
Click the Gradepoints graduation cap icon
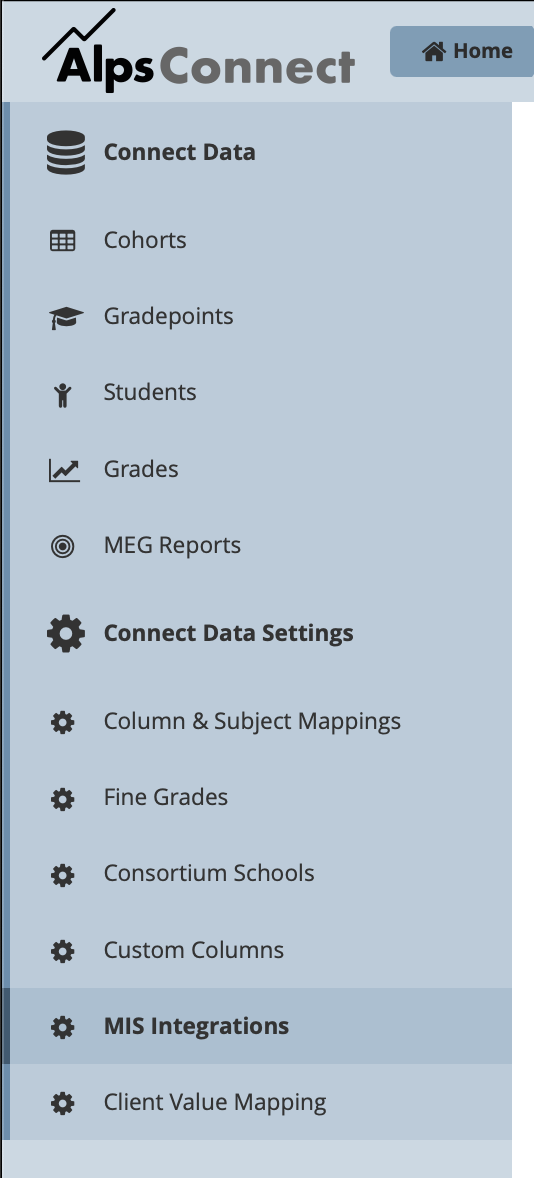(66, 318)
